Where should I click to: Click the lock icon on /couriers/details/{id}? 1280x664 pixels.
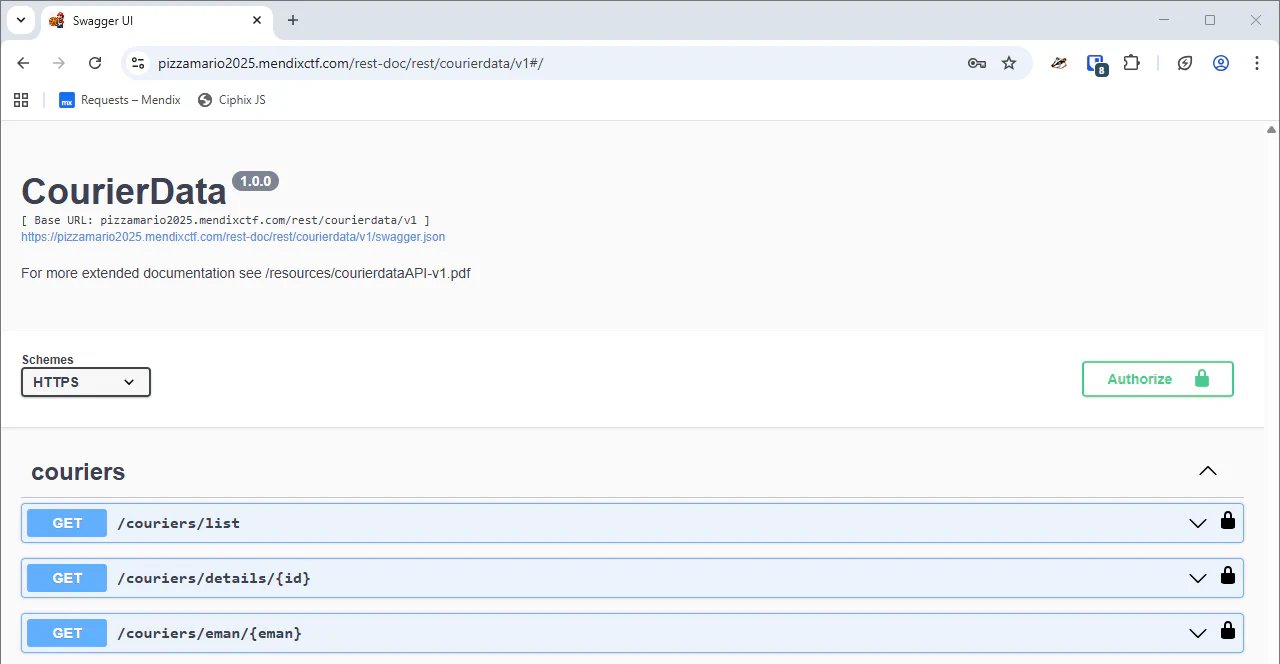[x=1227, y=576]
